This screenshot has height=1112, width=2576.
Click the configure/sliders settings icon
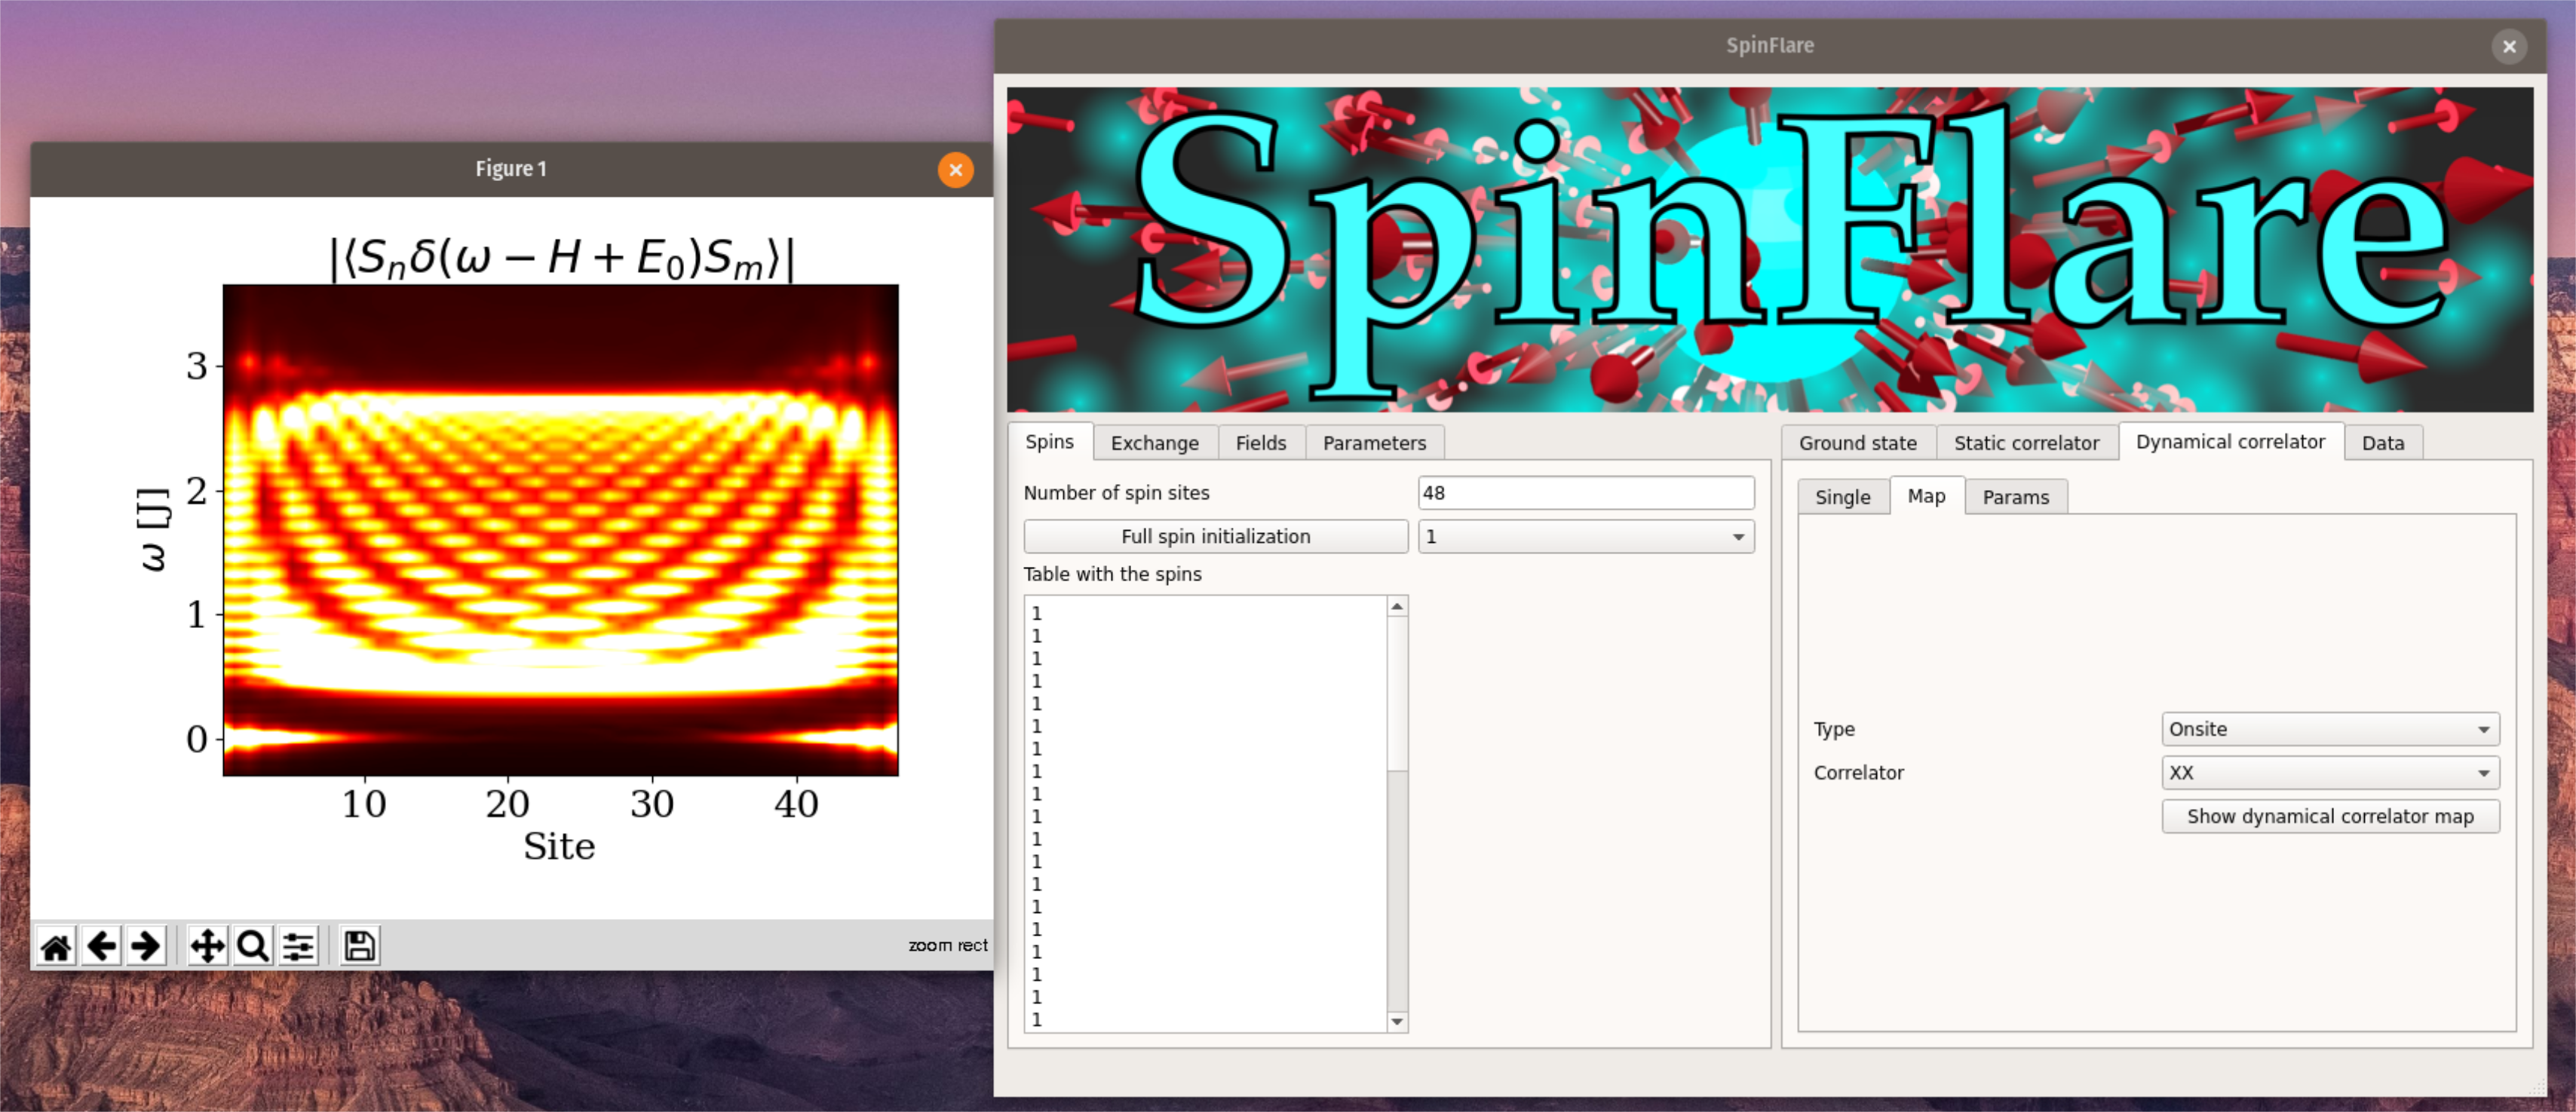click(297, 946)
